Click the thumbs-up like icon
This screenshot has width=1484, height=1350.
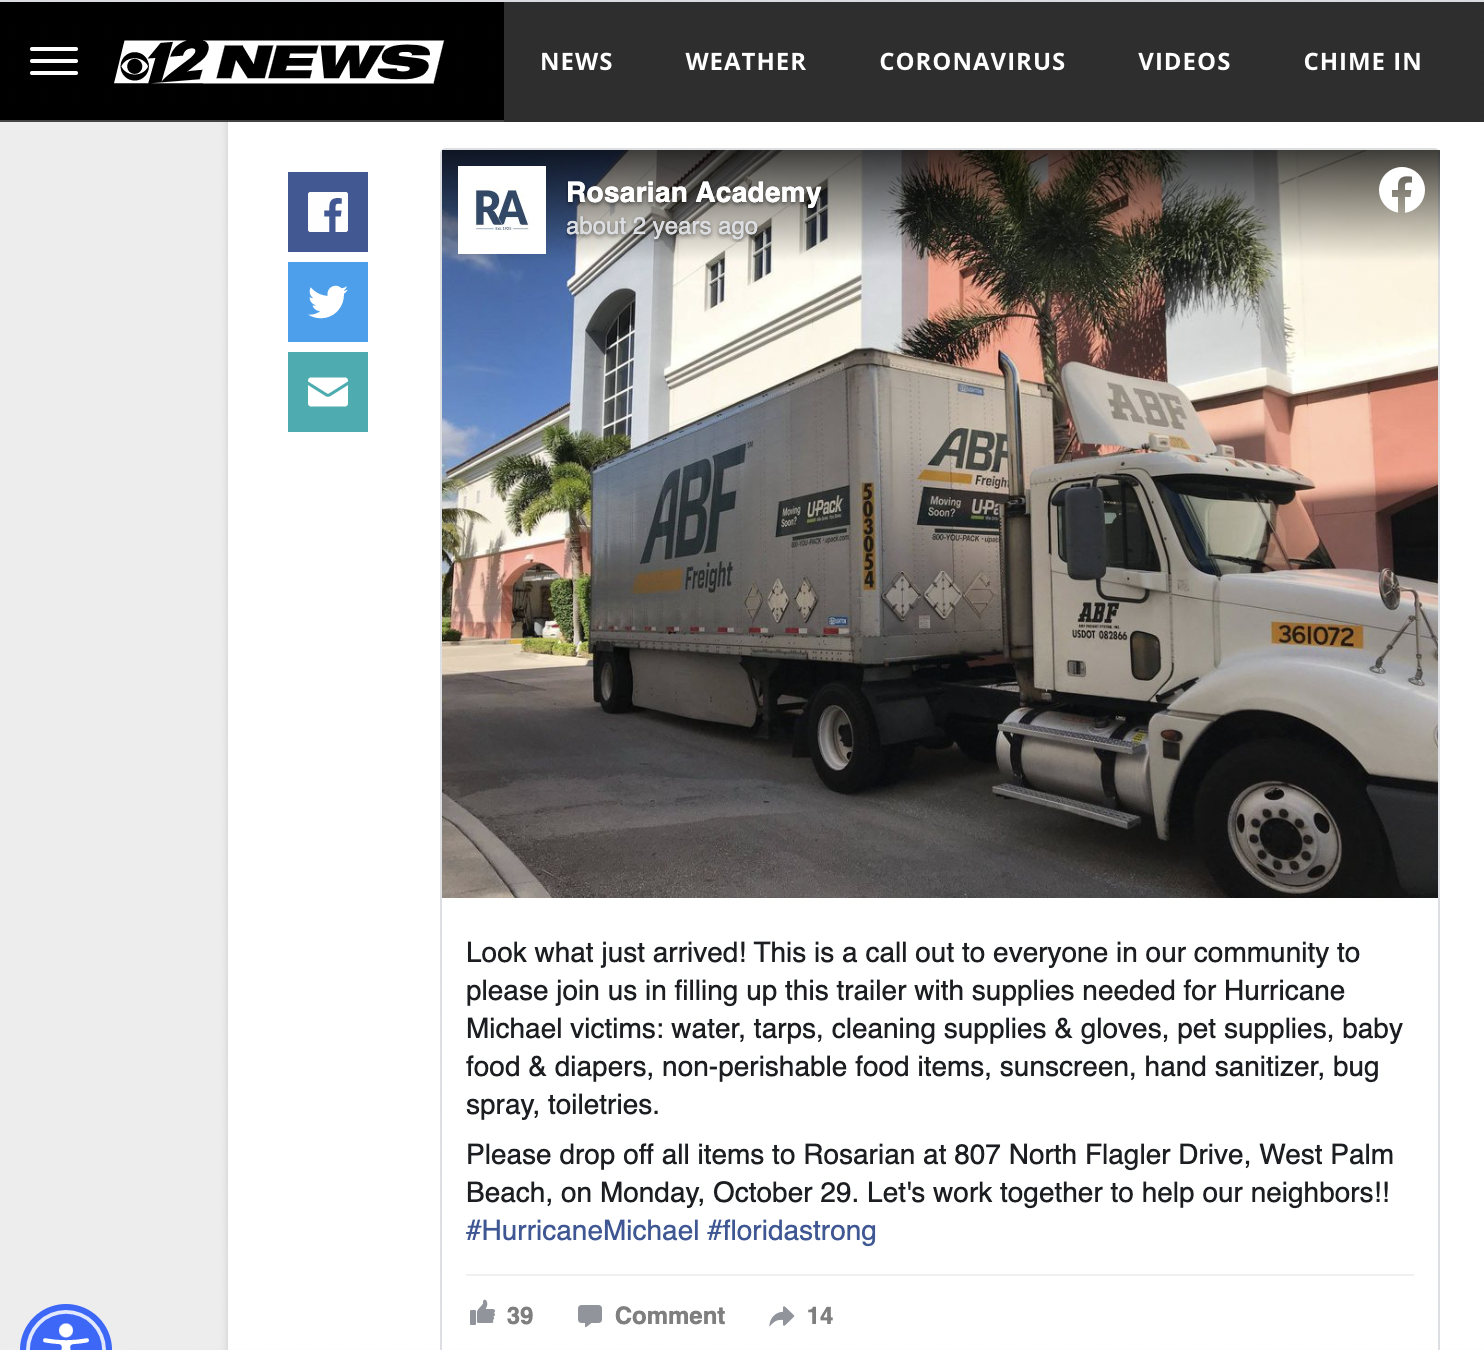pyautogui.click(x=483, y=1313)
